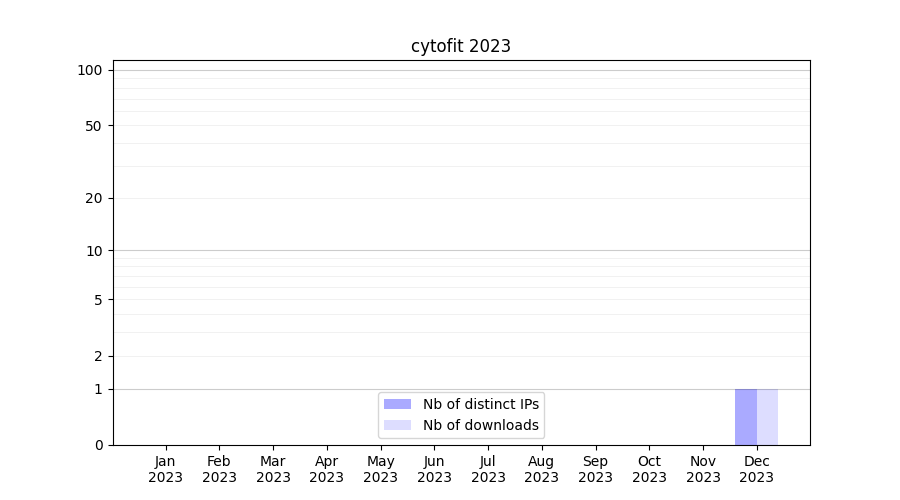Select the 'Mar 2023' x-axis label

[273, 469]
